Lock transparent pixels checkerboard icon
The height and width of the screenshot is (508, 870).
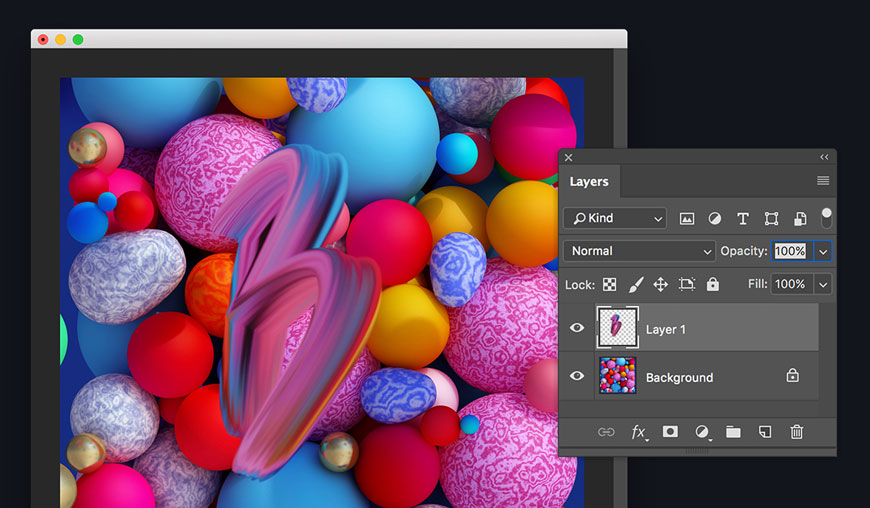[609, 285]
